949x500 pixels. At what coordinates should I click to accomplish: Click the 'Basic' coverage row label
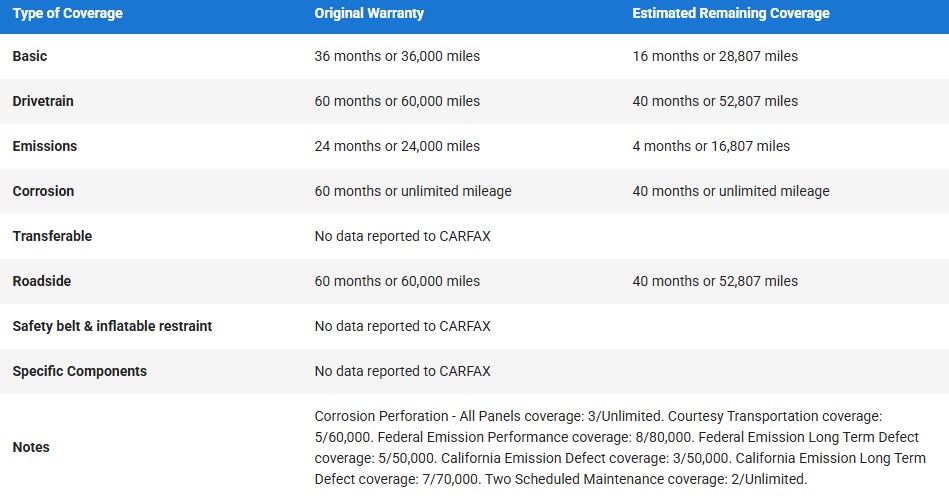[30, 56]
